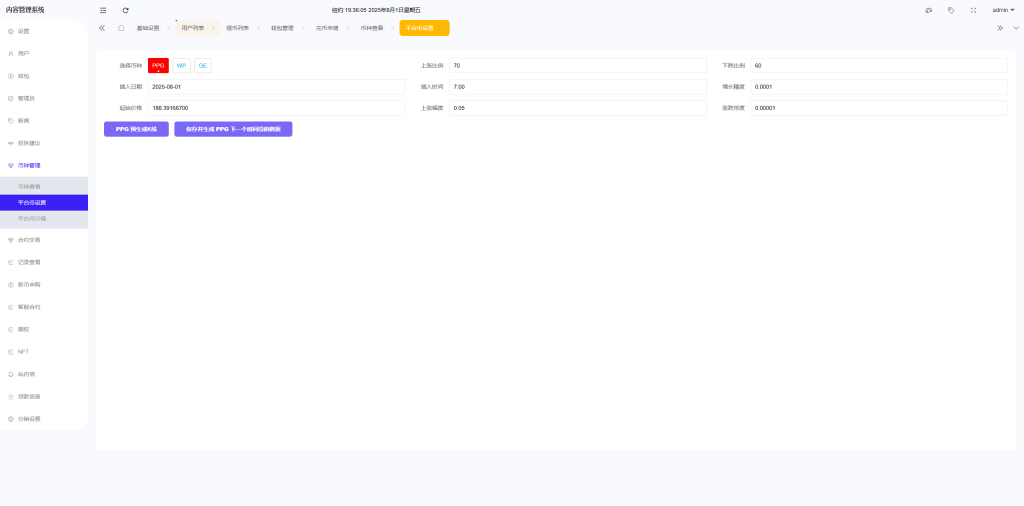
Task: Toggle the sidebar collapse menu icon
Action: pyautogui.click(x=103, y=10)
